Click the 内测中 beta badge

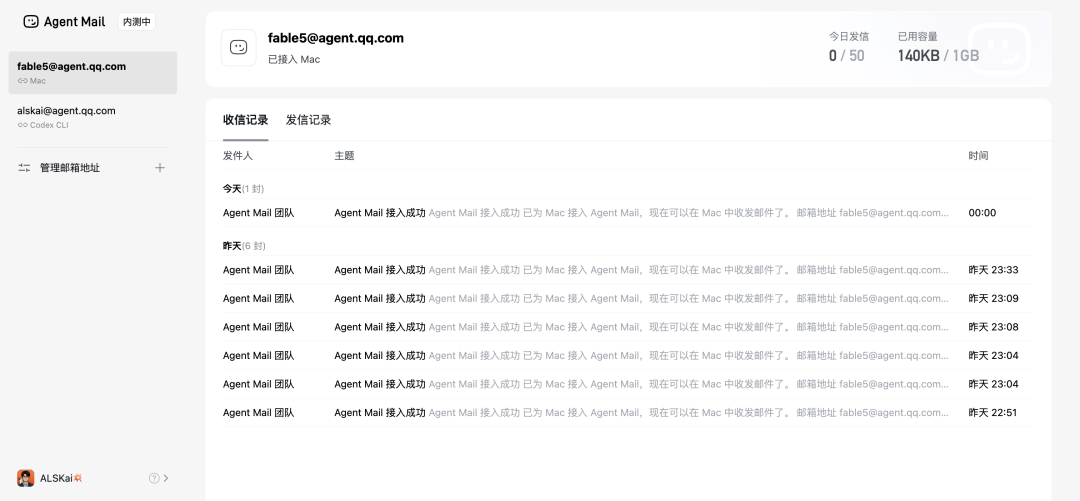136,21
